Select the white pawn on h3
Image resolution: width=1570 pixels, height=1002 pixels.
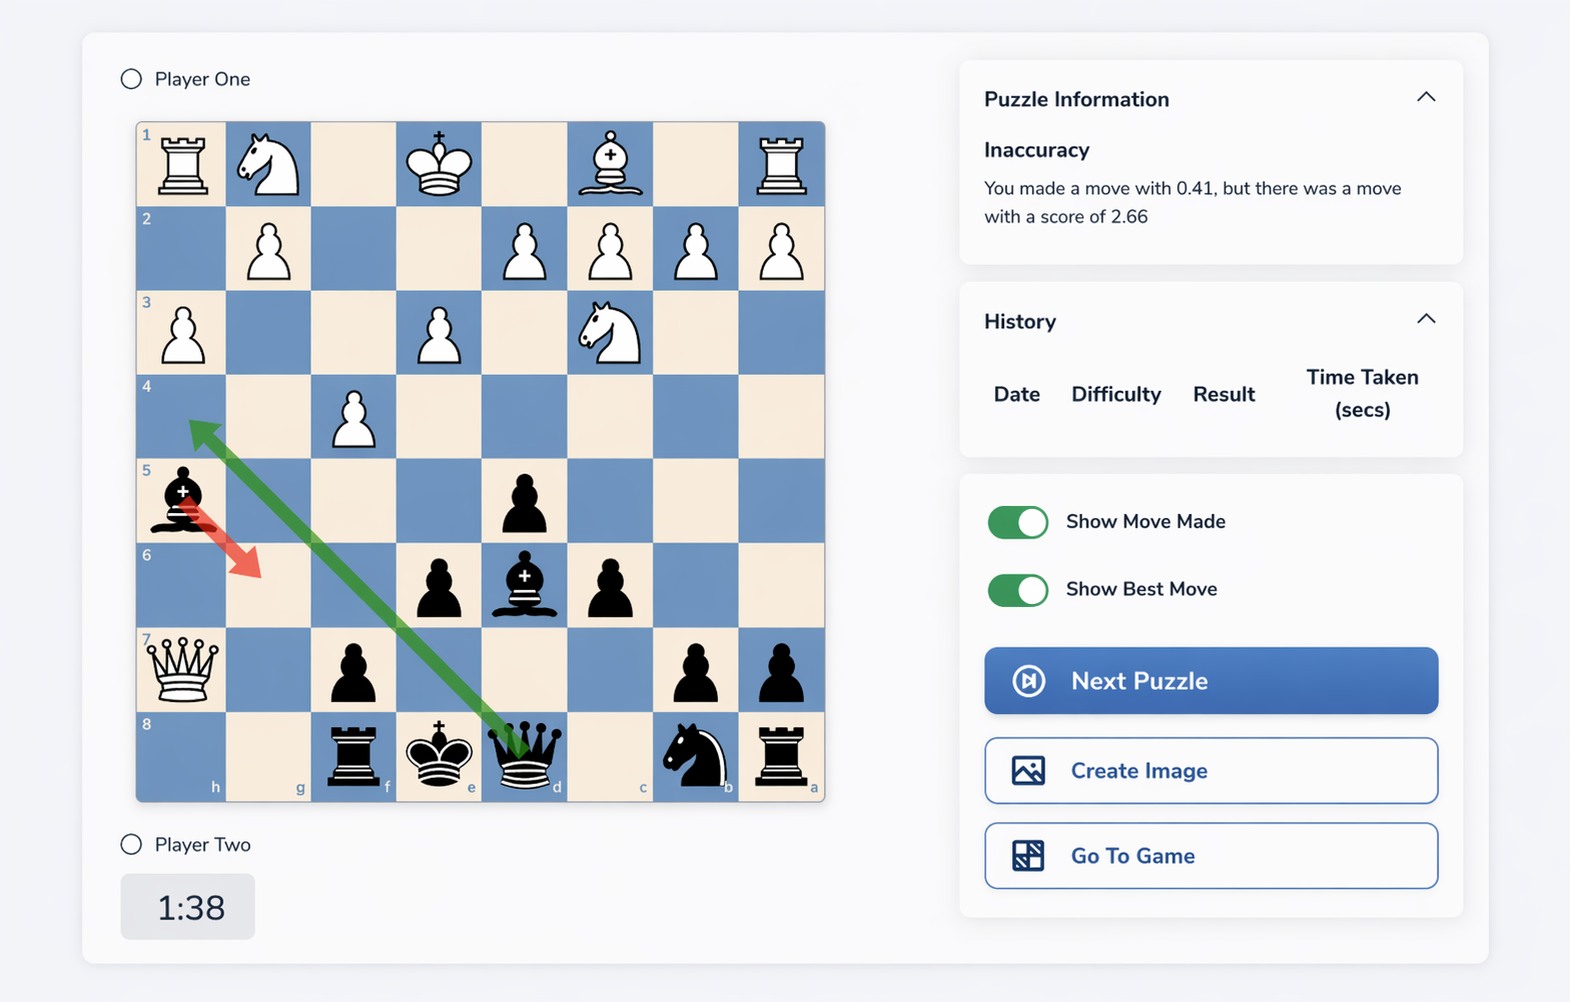tap(182, 334)
